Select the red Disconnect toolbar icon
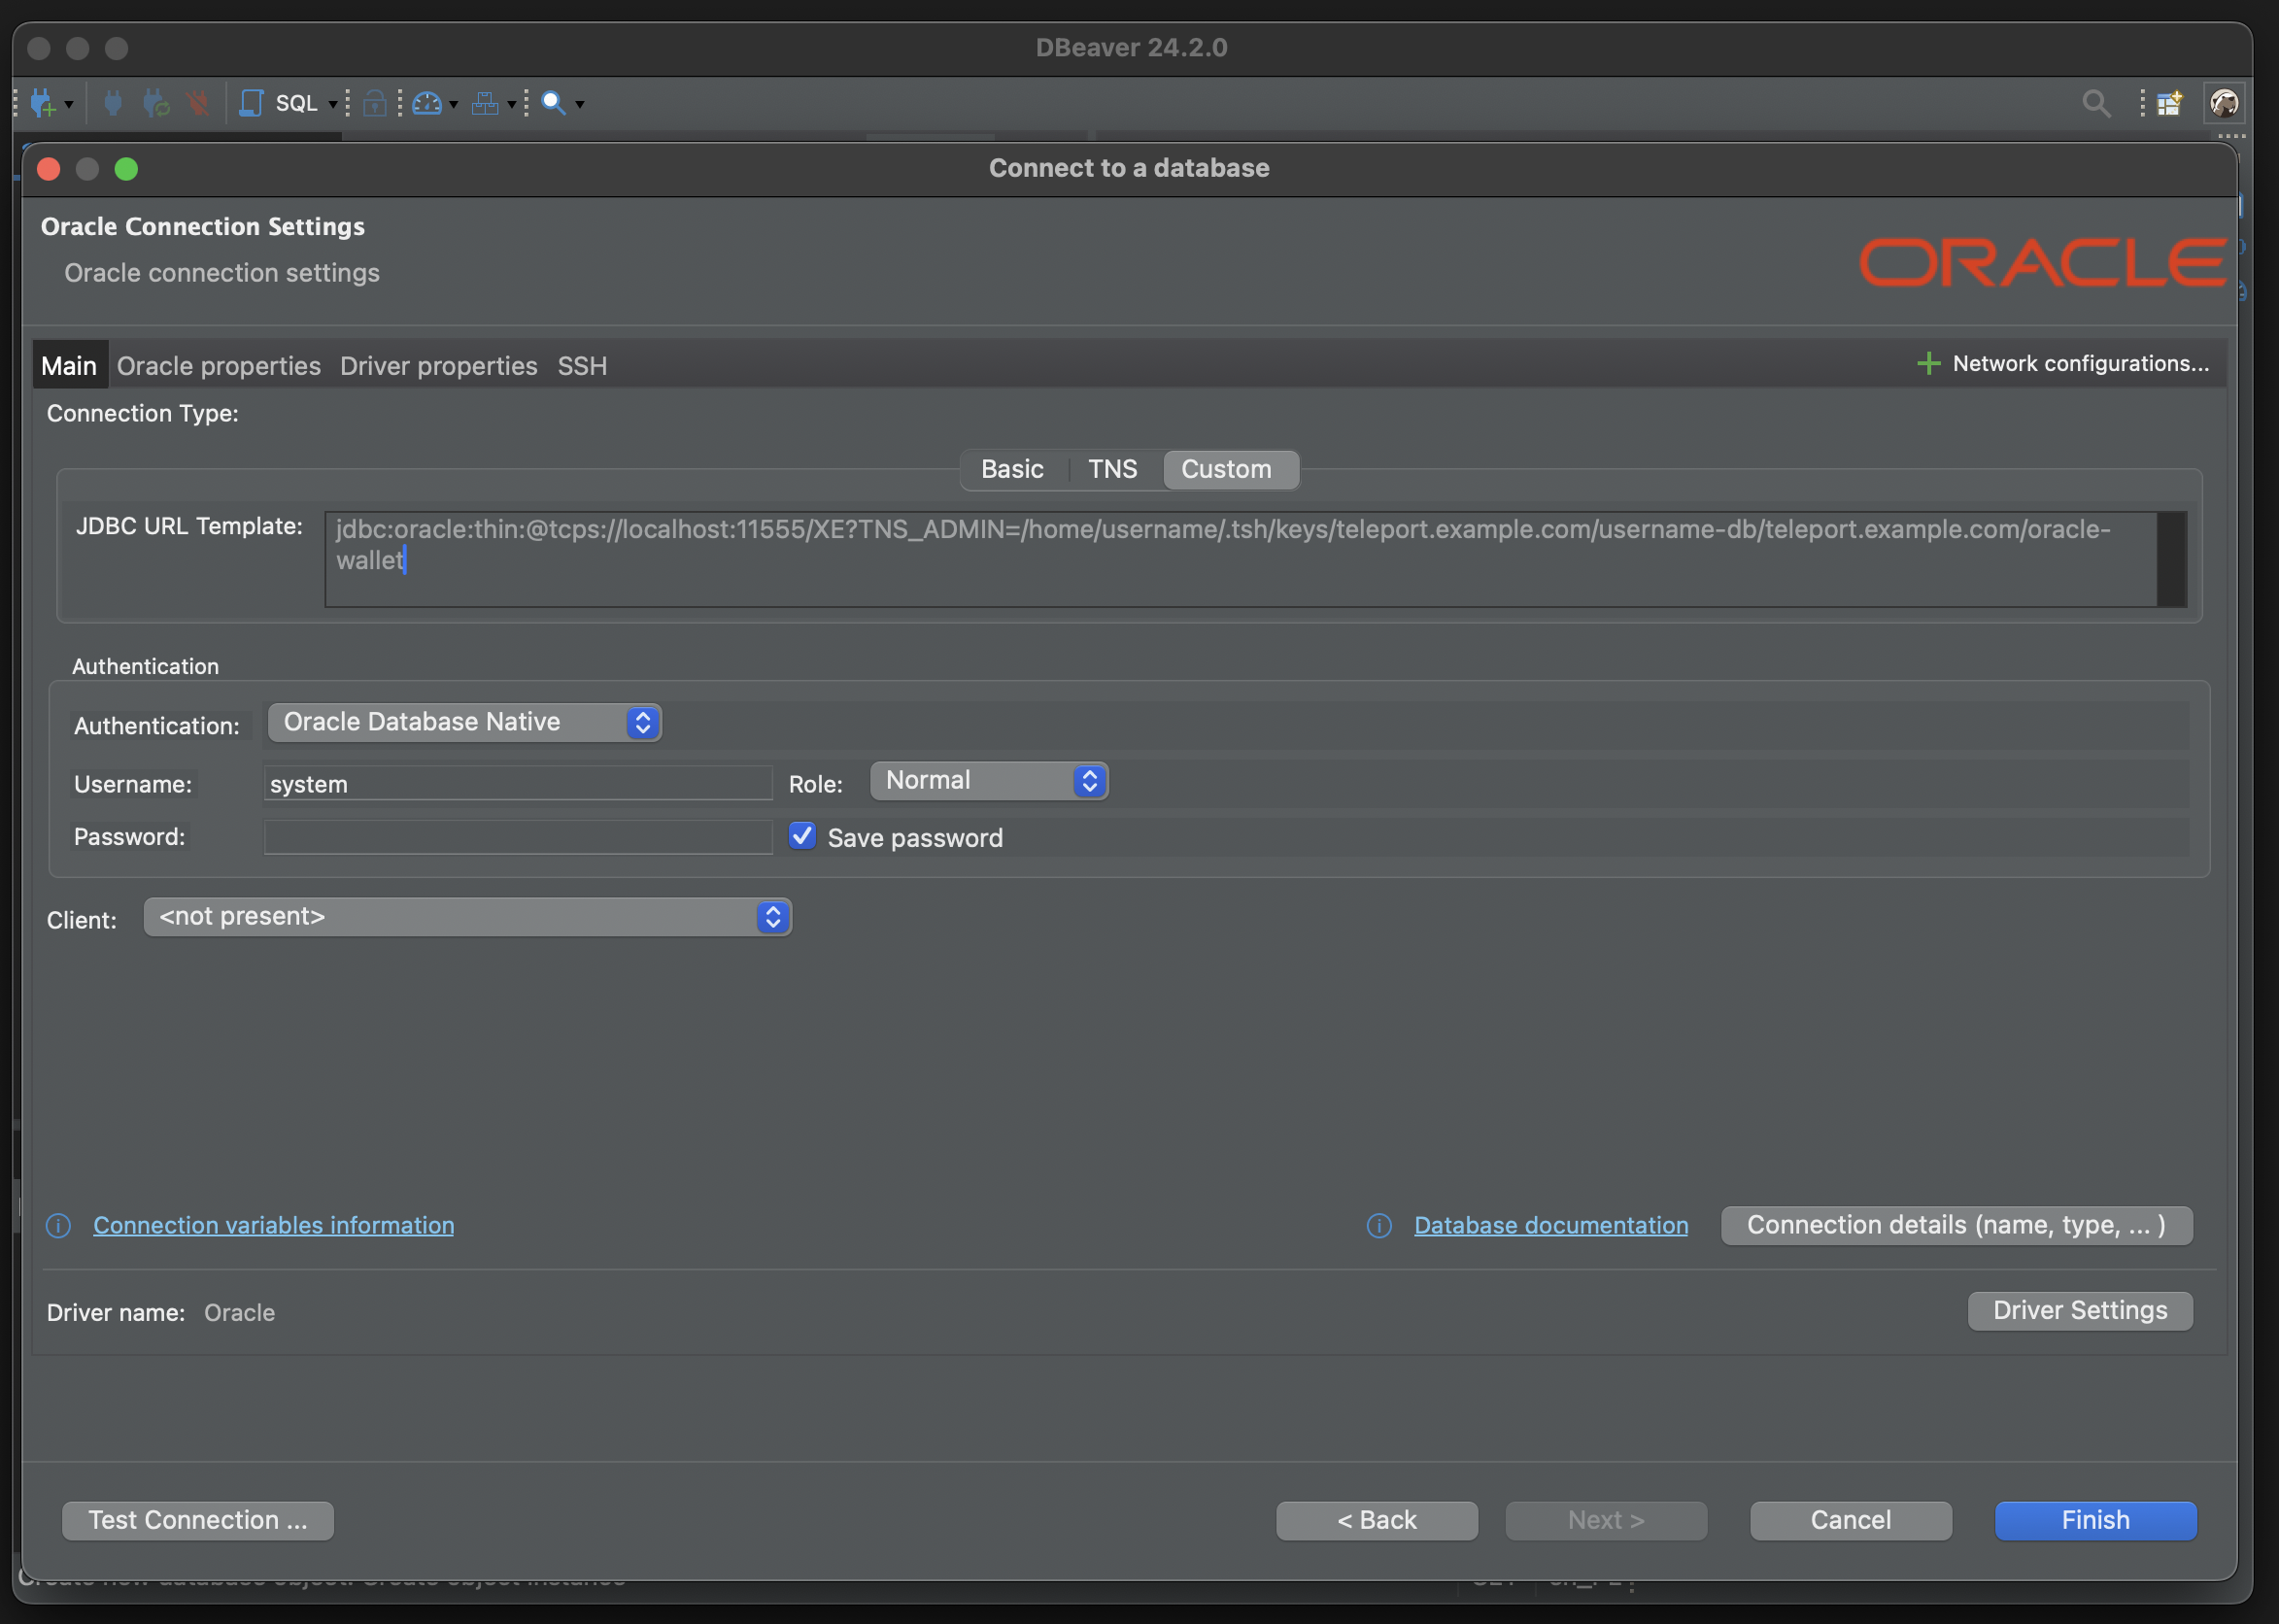Screen dimensions: 2279x1624 point(197,103)
